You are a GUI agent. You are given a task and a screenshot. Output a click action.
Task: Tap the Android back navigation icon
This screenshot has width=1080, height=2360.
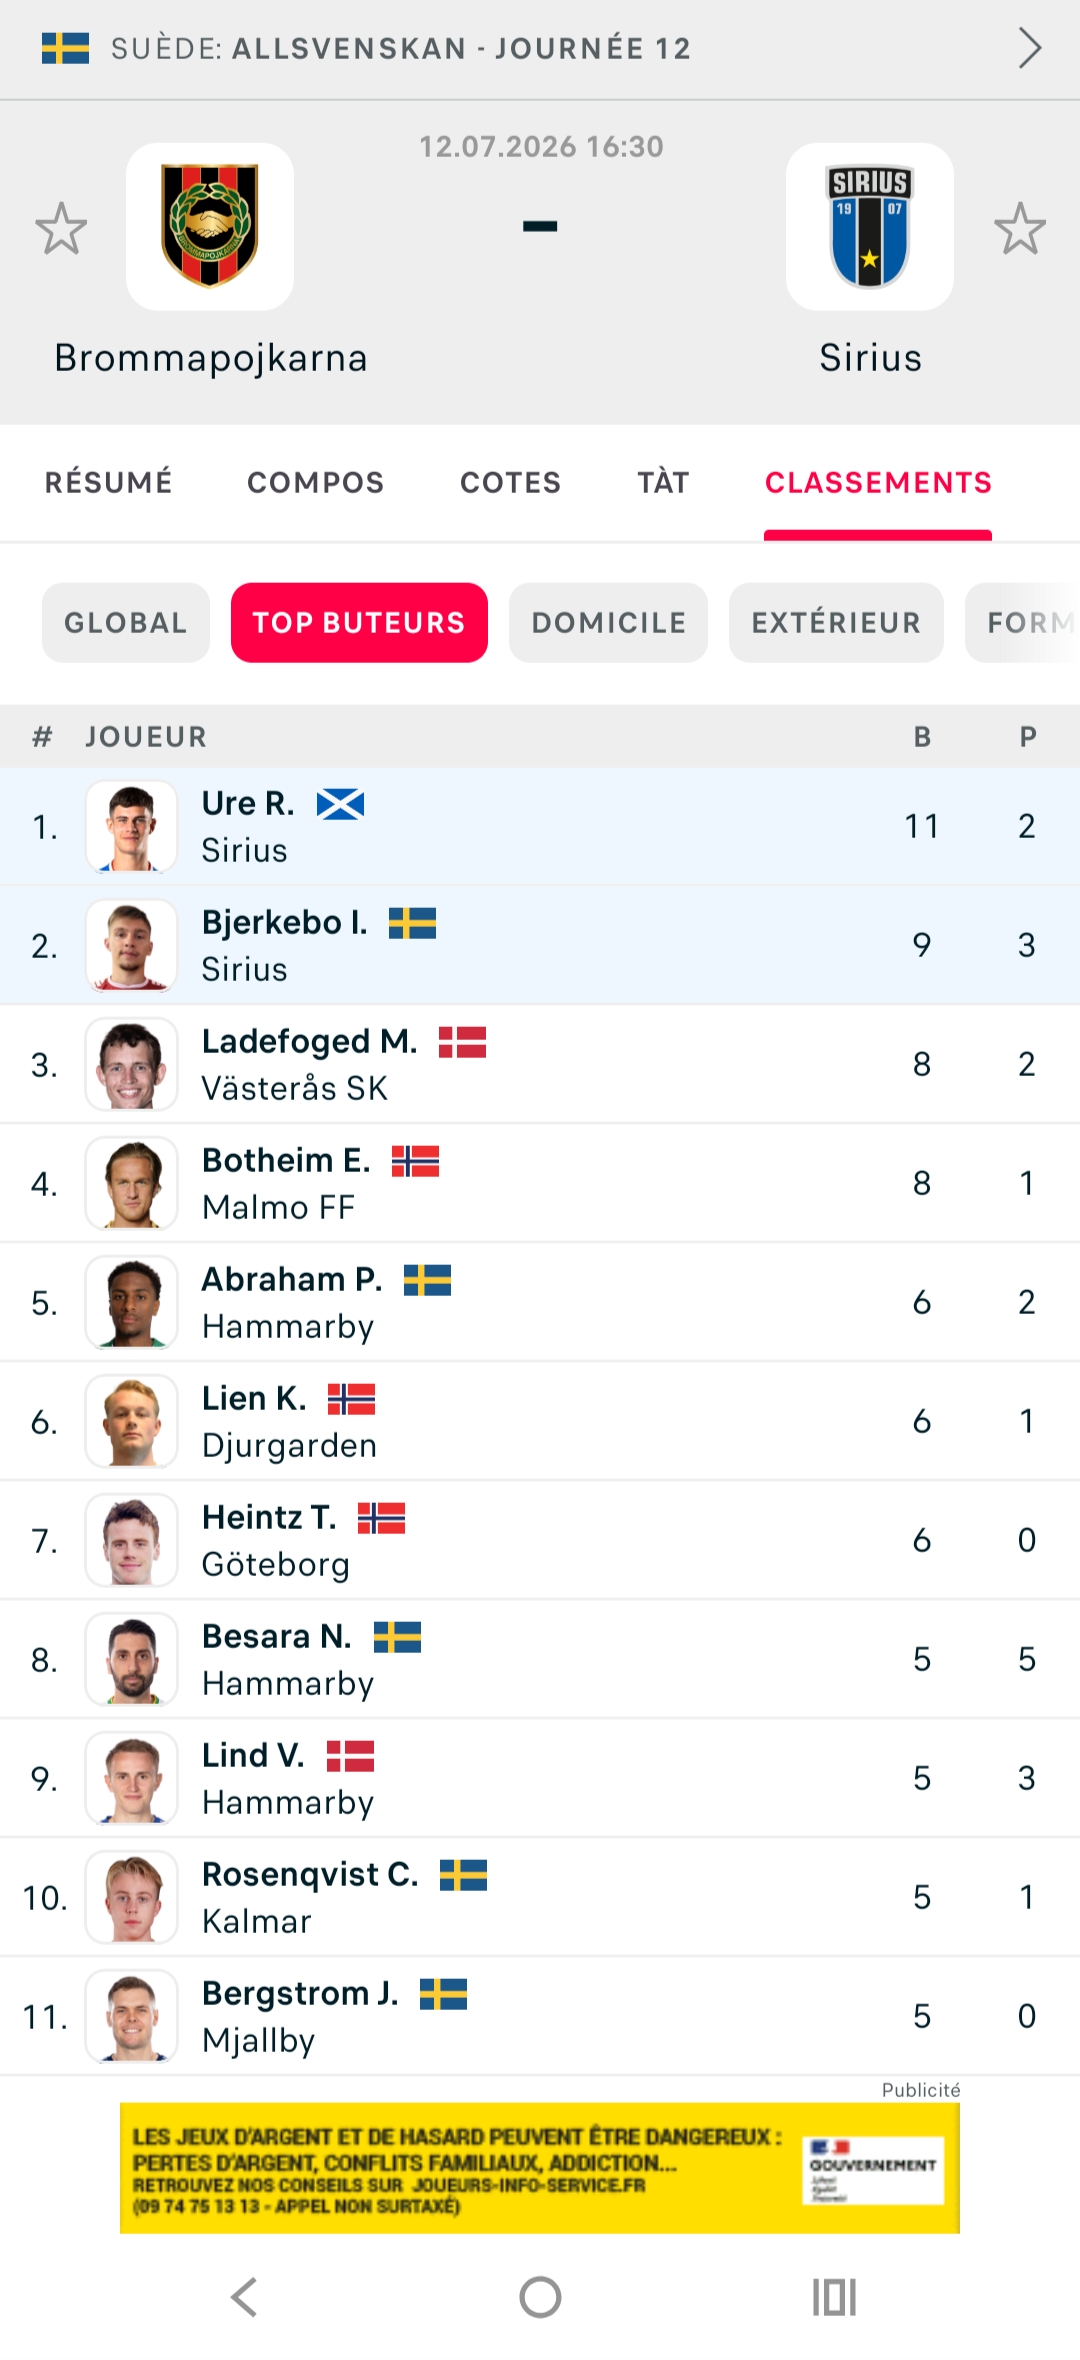(245, 2297)
